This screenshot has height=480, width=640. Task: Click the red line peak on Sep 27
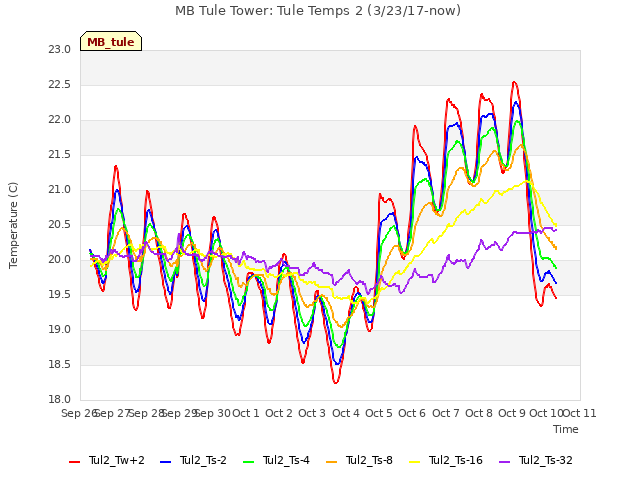(x=116, y=166)
